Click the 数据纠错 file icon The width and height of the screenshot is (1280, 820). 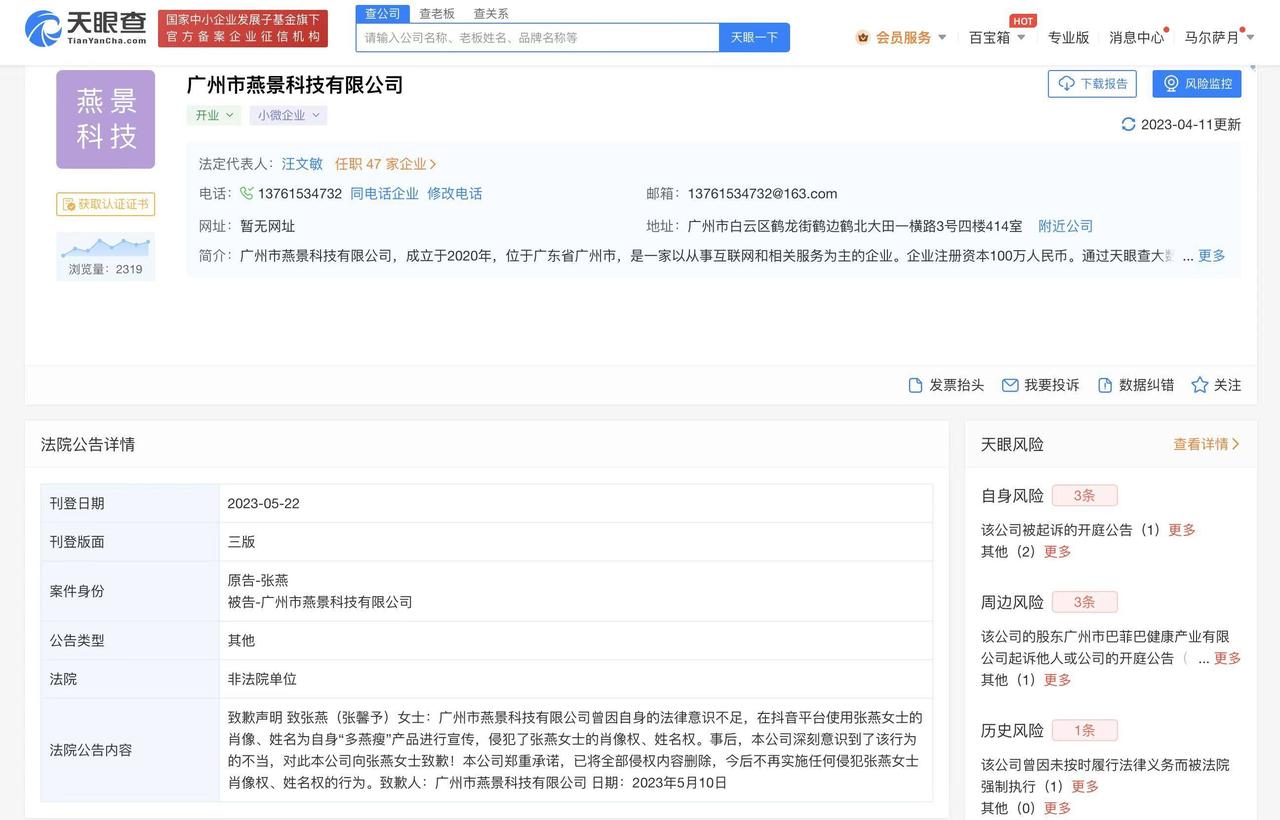pos(1105,385)
